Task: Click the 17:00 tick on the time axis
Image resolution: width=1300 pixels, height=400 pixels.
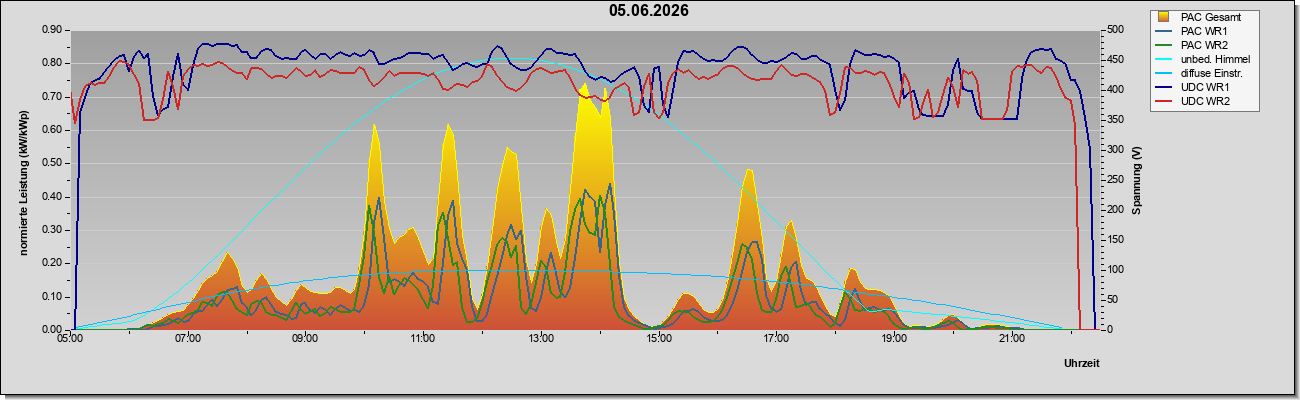Action: 777,339
